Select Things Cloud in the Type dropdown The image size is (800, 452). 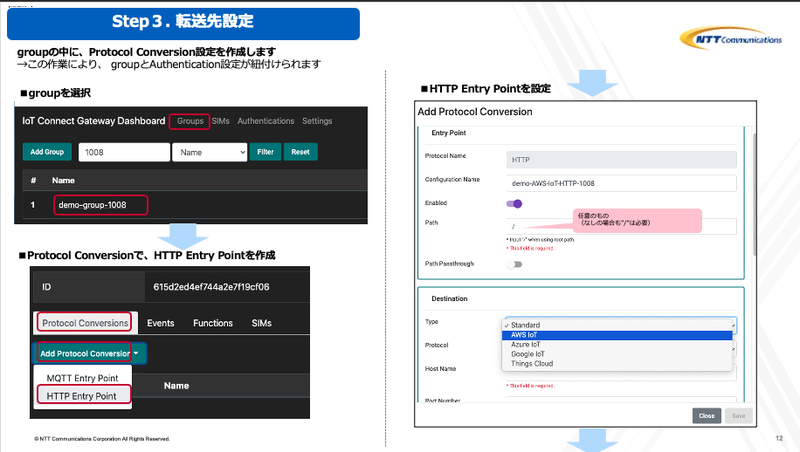point(617,364)
